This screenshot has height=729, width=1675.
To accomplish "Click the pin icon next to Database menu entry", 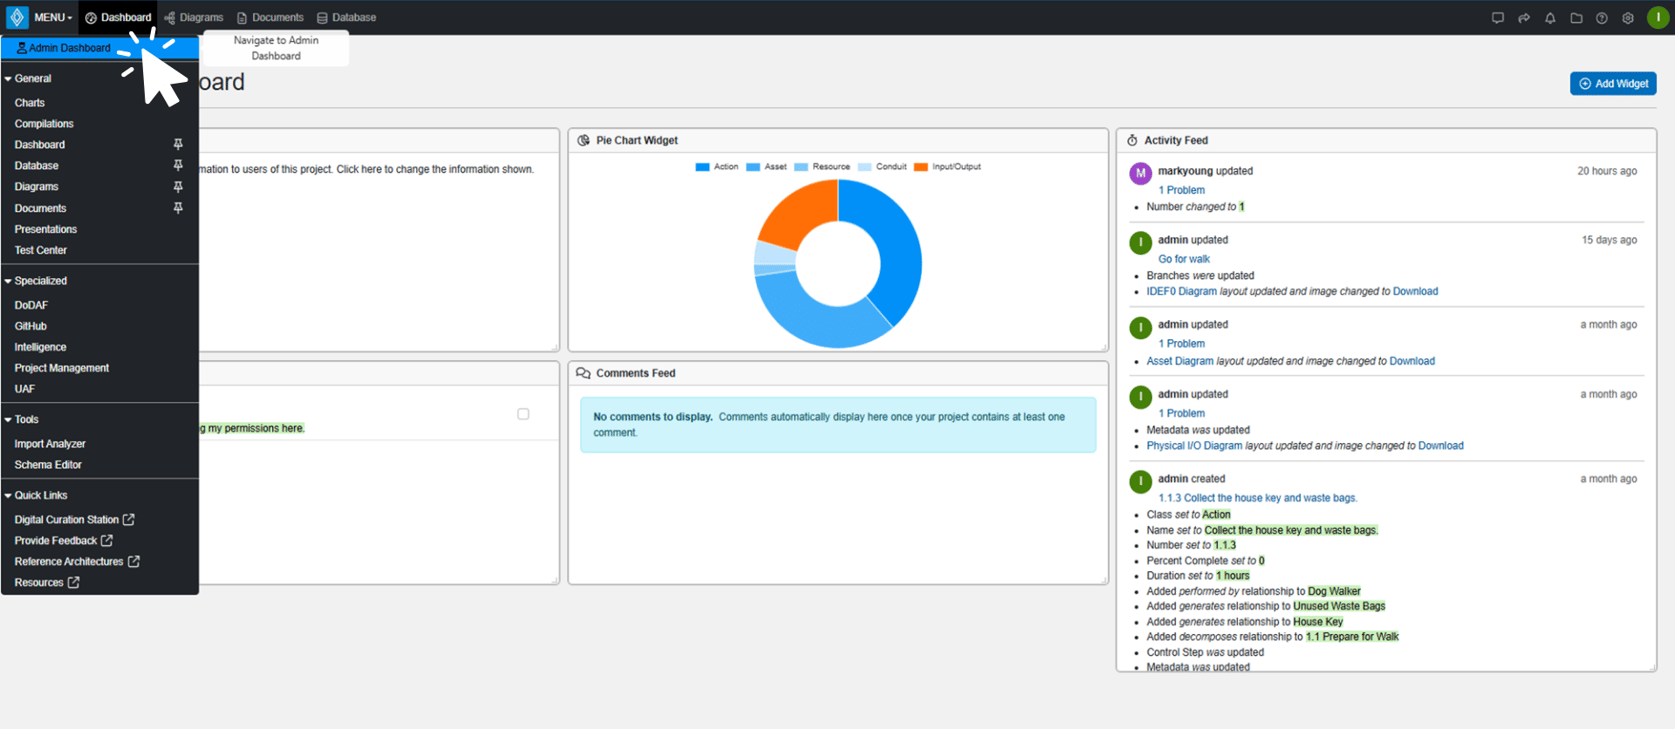I will click(x=178, y=166).
